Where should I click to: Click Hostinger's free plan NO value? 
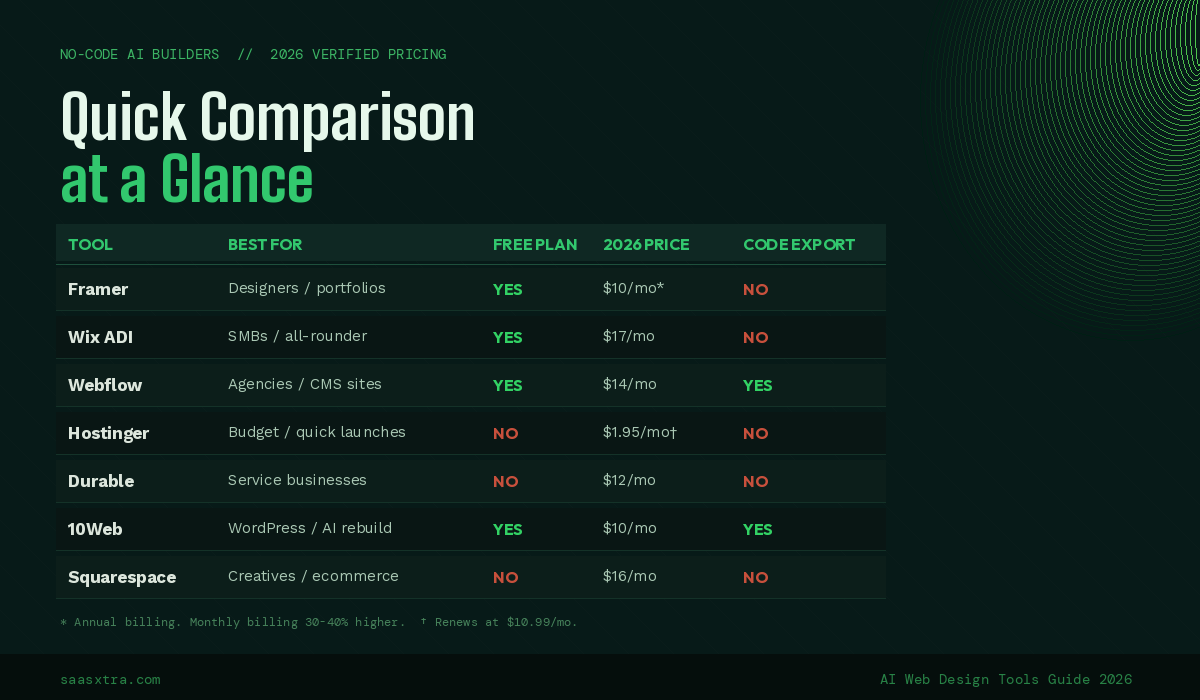pos(506,434)
